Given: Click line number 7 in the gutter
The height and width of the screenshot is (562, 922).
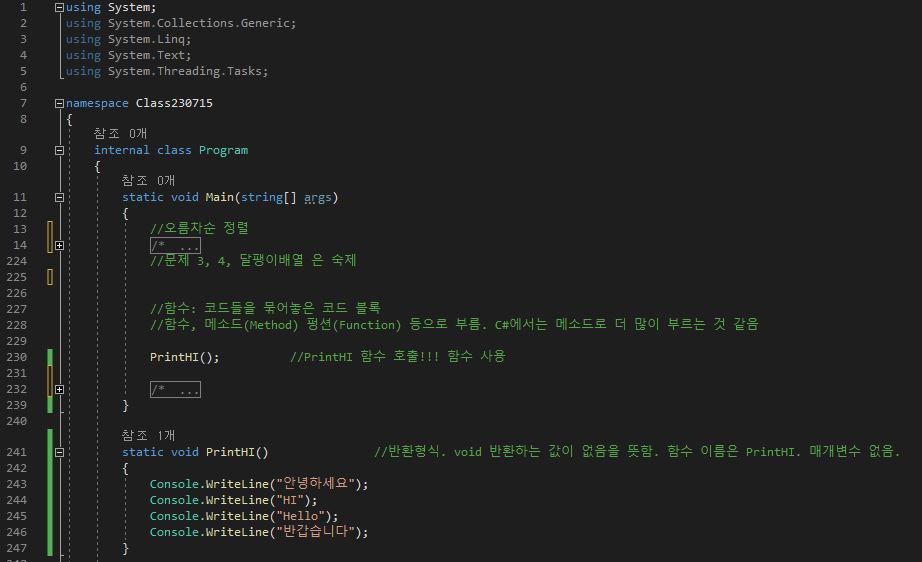Looking at the screenshot, I should click(24, 103).
